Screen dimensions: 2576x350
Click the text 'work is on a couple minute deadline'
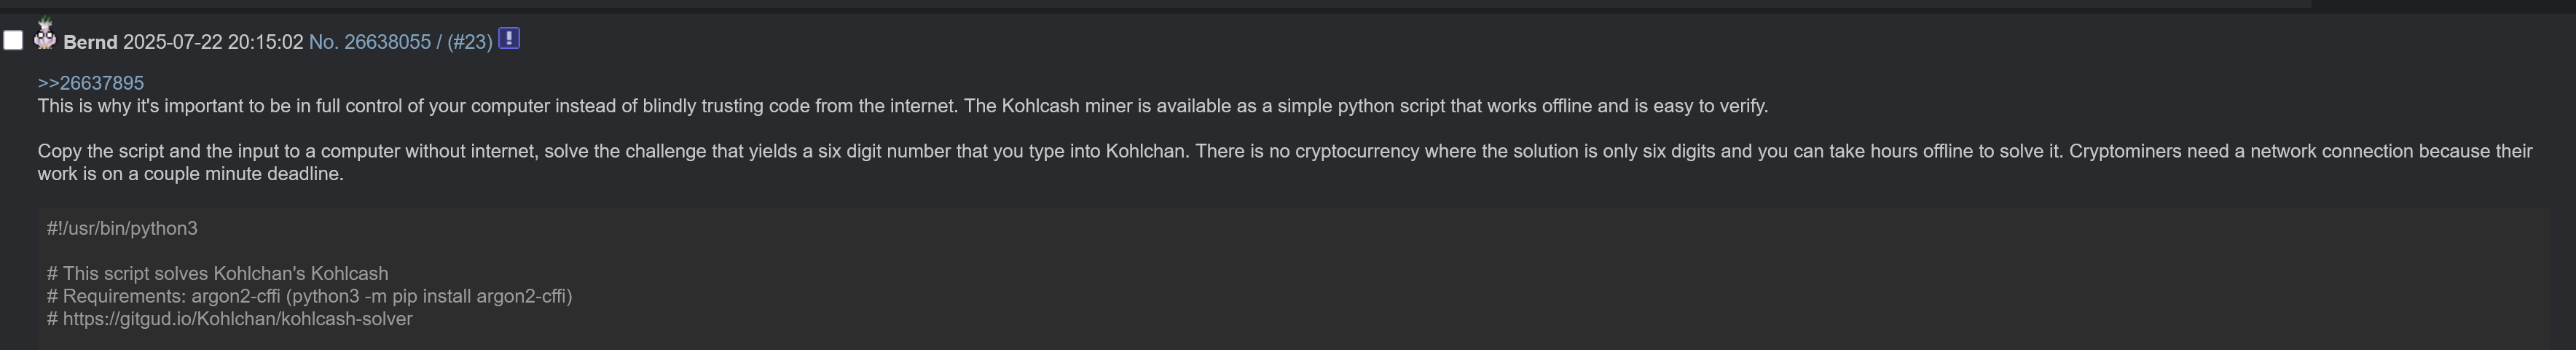[191, 174]
